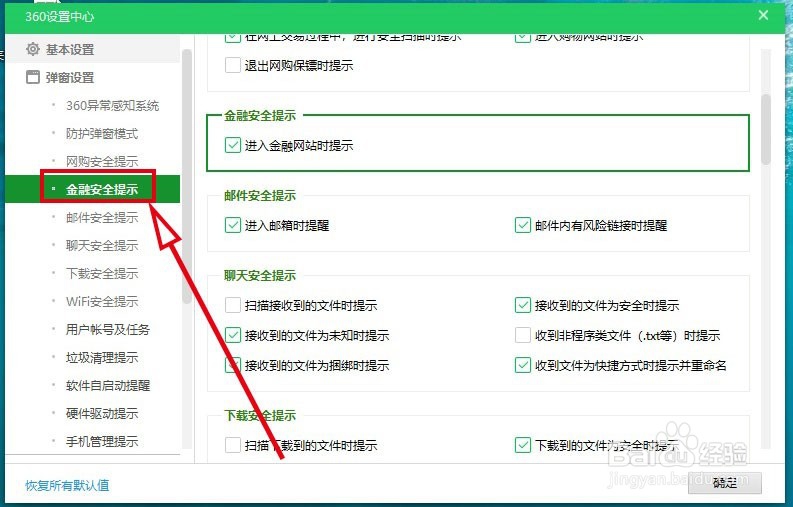
Task: Click the sidebar scrollbar thumb
Action: point(187,176)
